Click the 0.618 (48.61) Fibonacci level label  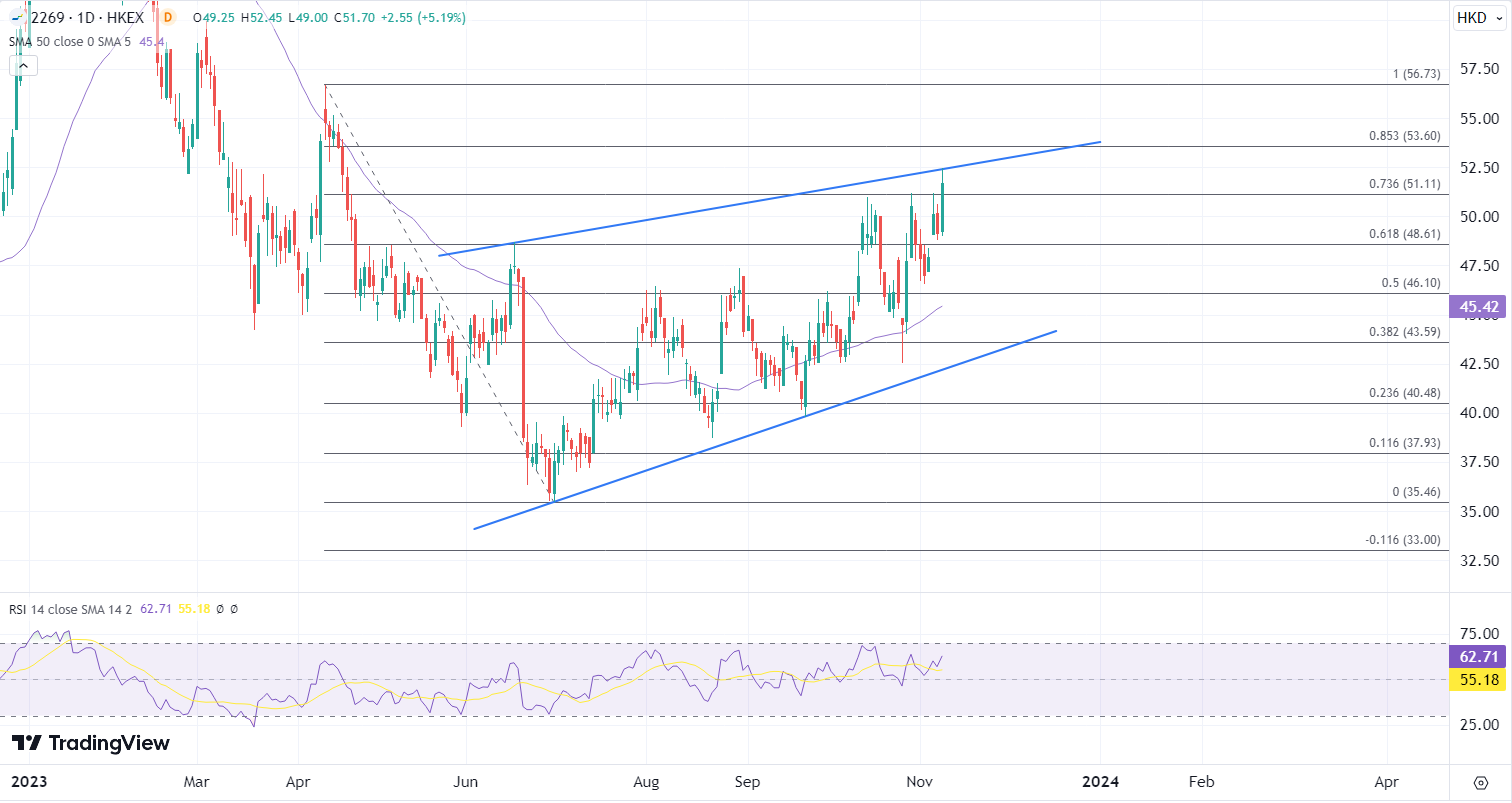point(1404,234)
